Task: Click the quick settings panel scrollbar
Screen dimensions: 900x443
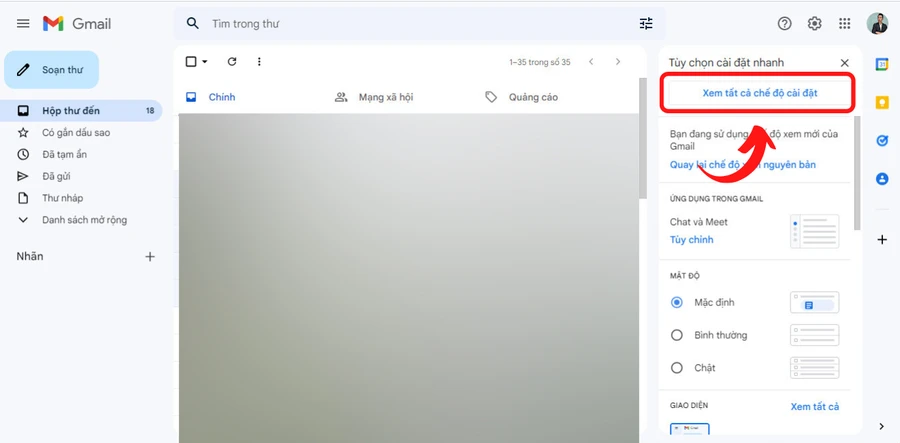Action: pos(857,173)
